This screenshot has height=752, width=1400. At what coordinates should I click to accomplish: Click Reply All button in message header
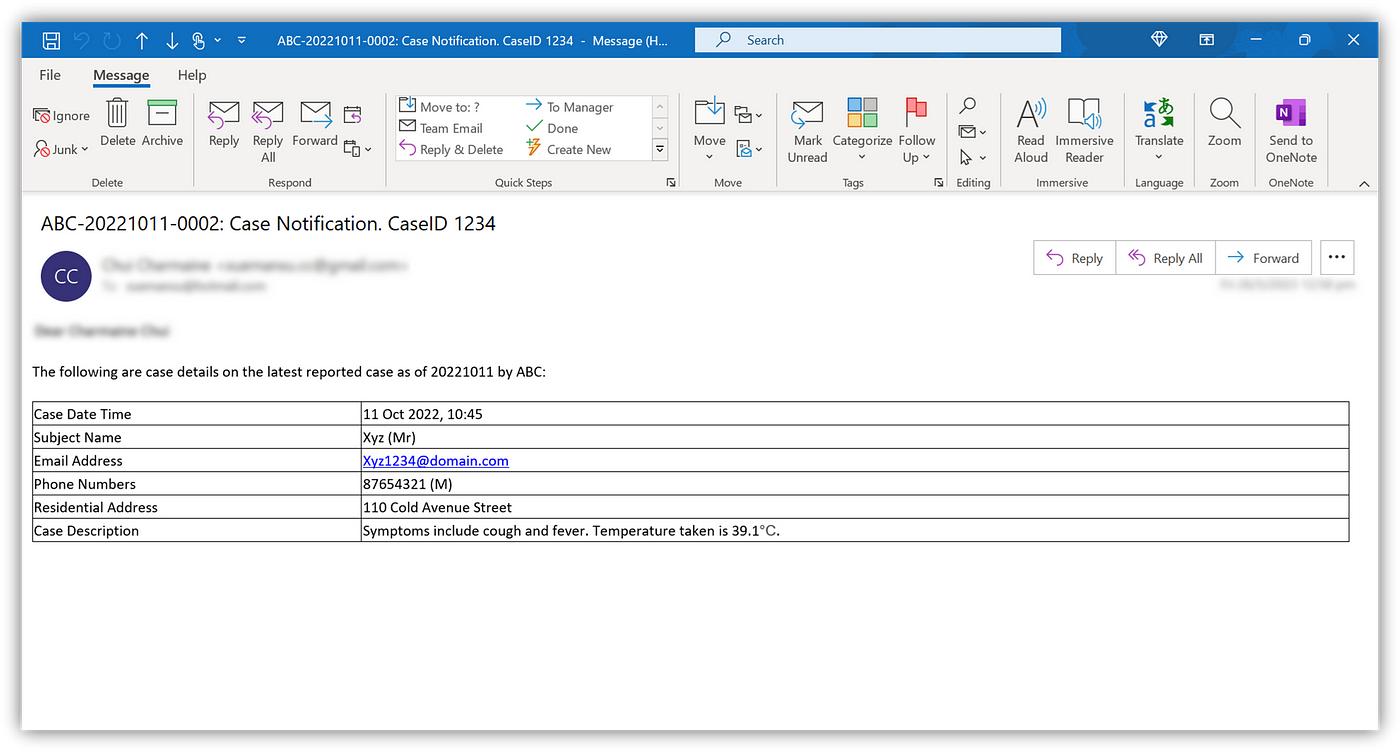(1165, 258)
